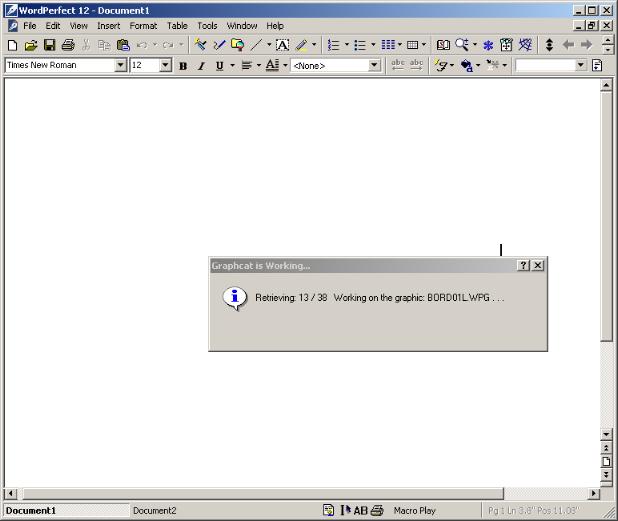Open a file with the Open folder icon
Screen dimensions: 618x521
[31, 45]
